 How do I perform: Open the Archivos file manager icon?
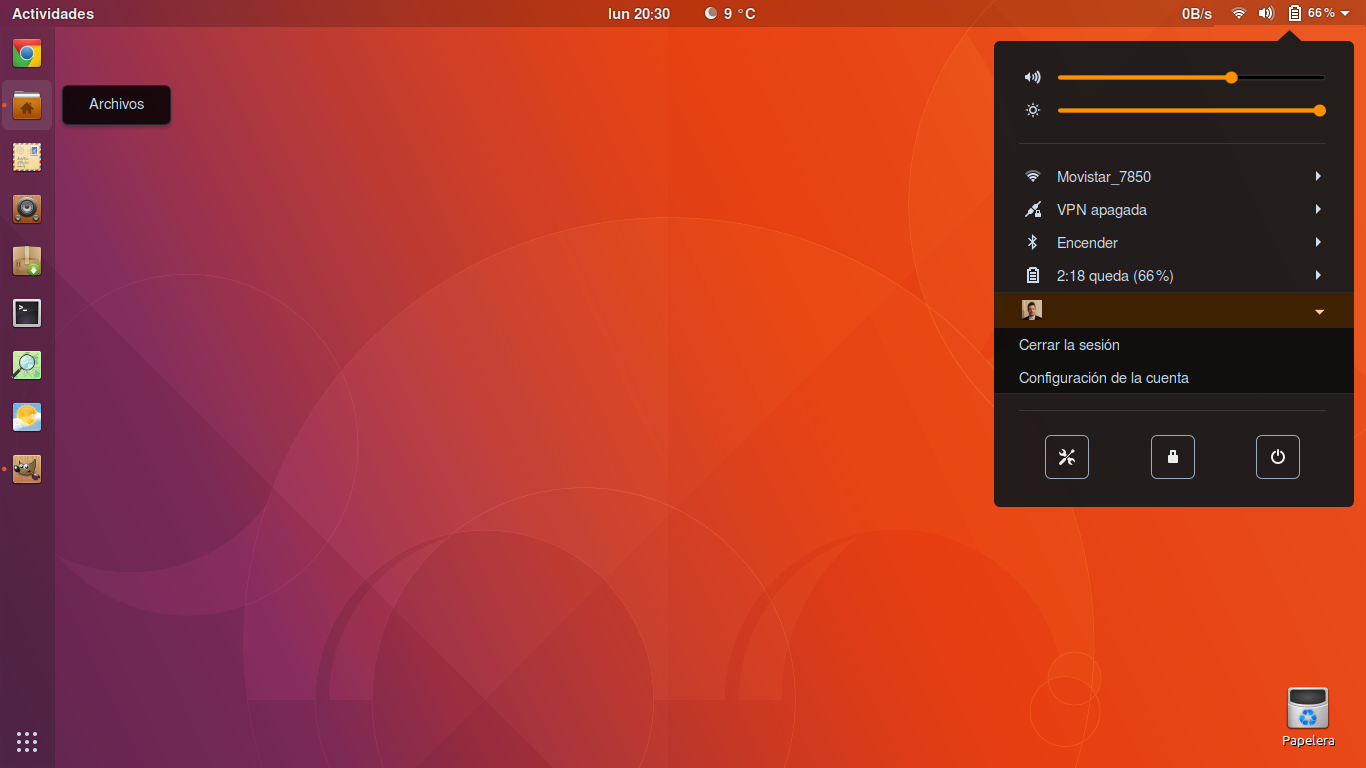point(27,105)
